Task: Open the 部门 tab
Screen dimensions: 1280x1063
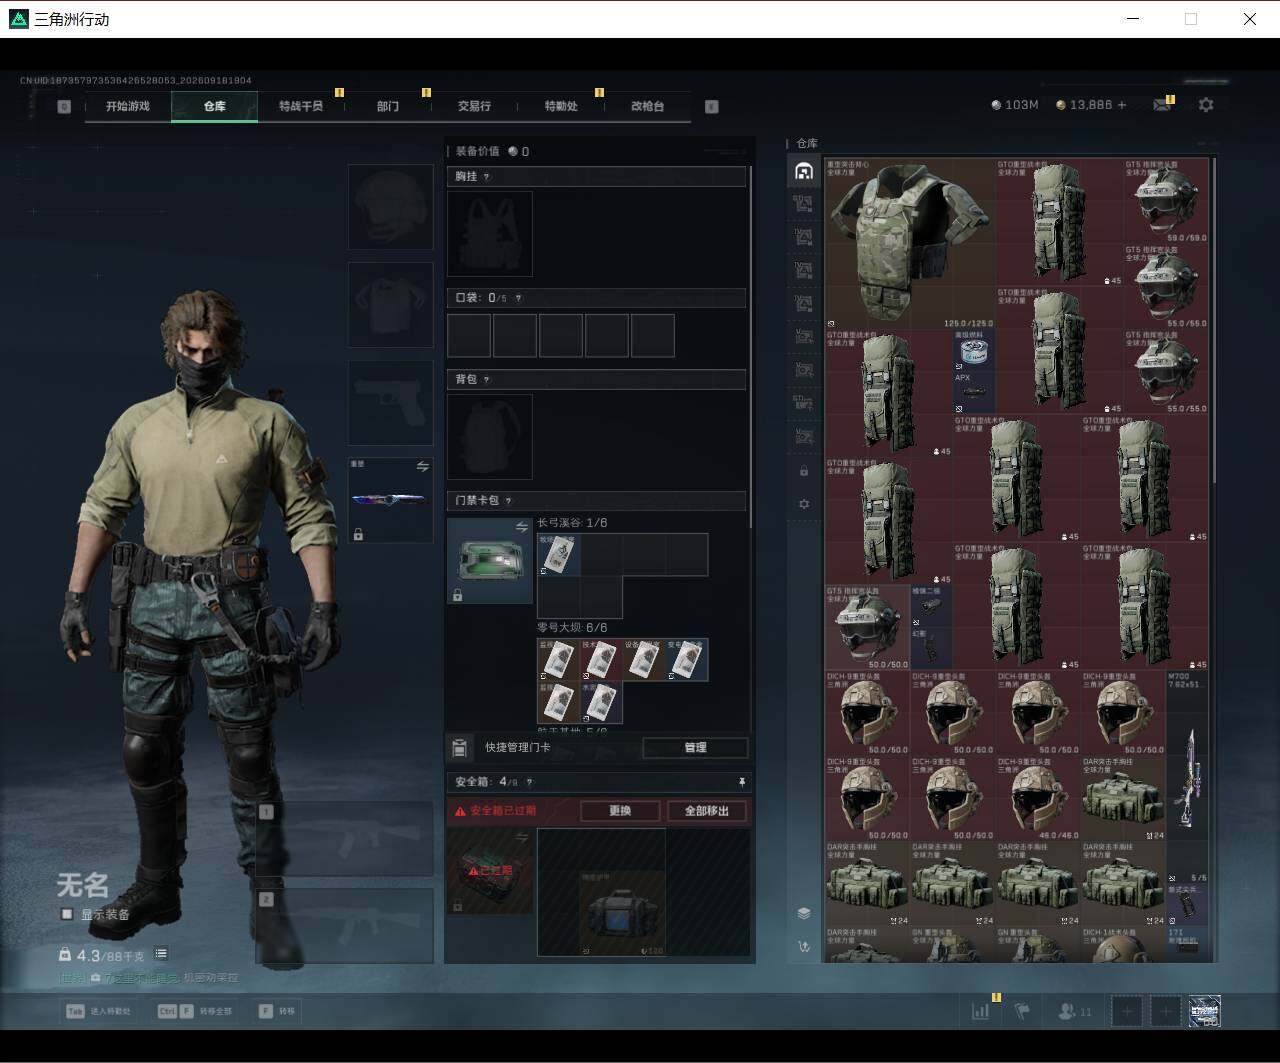Action: pyautogui.click(x=388, y=106)
